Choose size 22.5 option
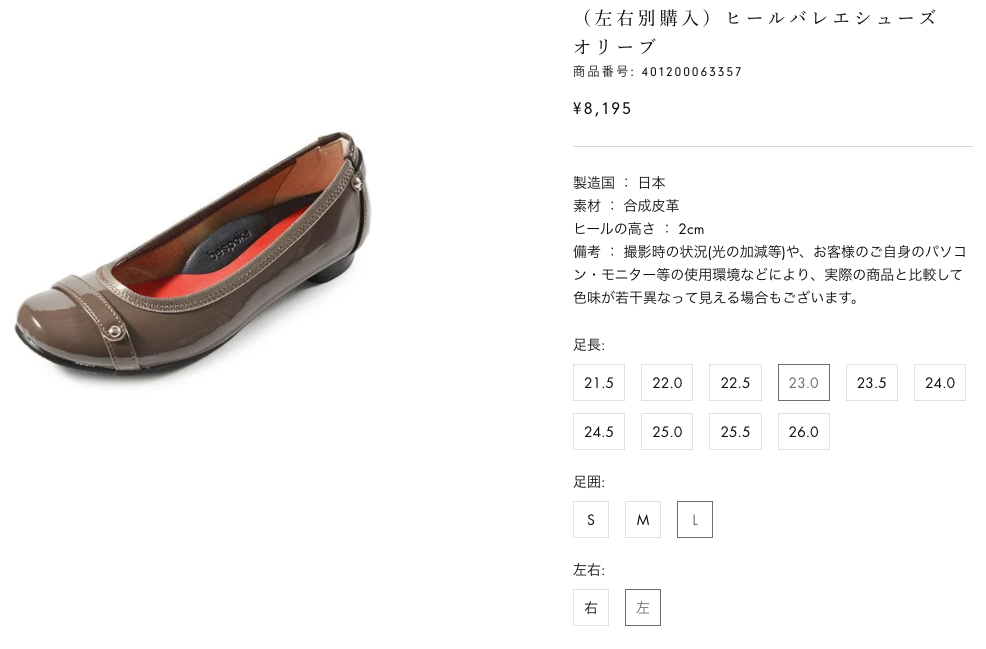986x649 pixels. pyautogui.click(x=735, y=382)
